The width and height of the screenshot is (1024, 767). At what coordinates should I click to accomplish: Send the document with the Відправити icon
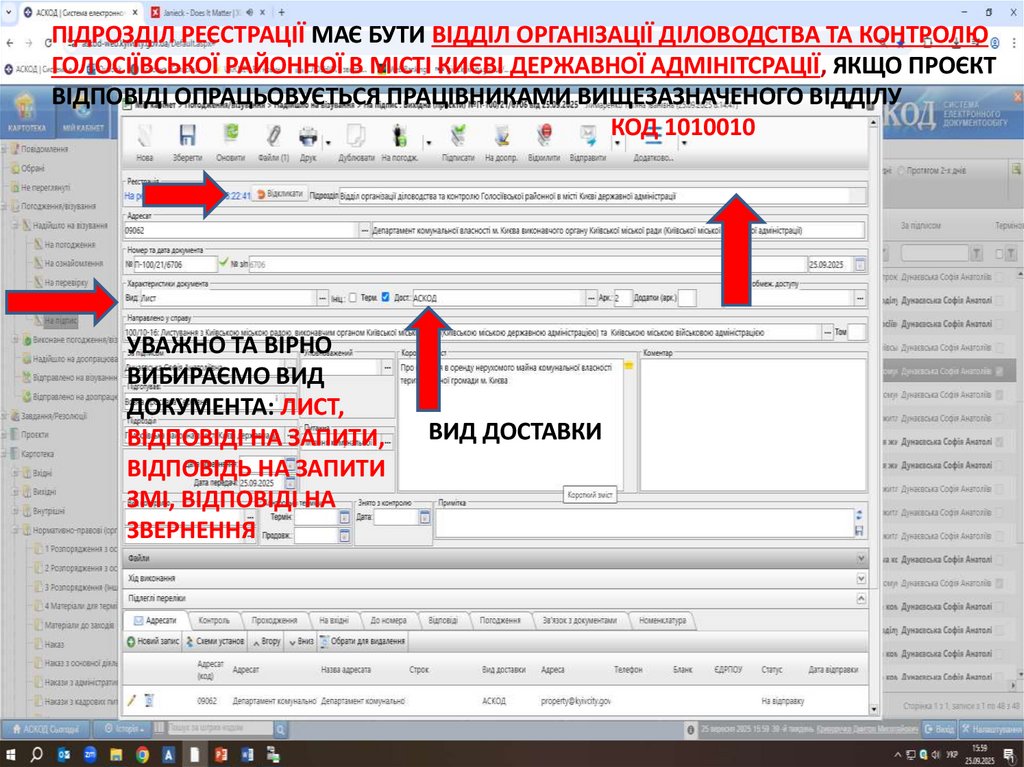(588, 136)
